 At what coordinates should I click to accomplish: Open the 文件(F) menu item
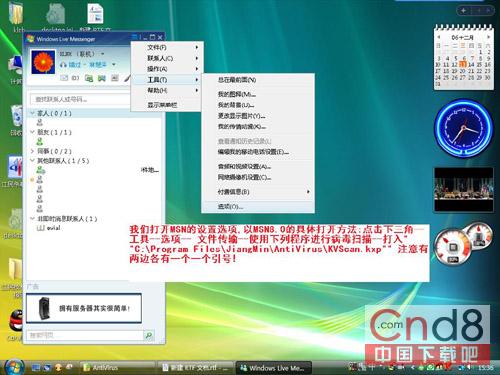(166, 47)
